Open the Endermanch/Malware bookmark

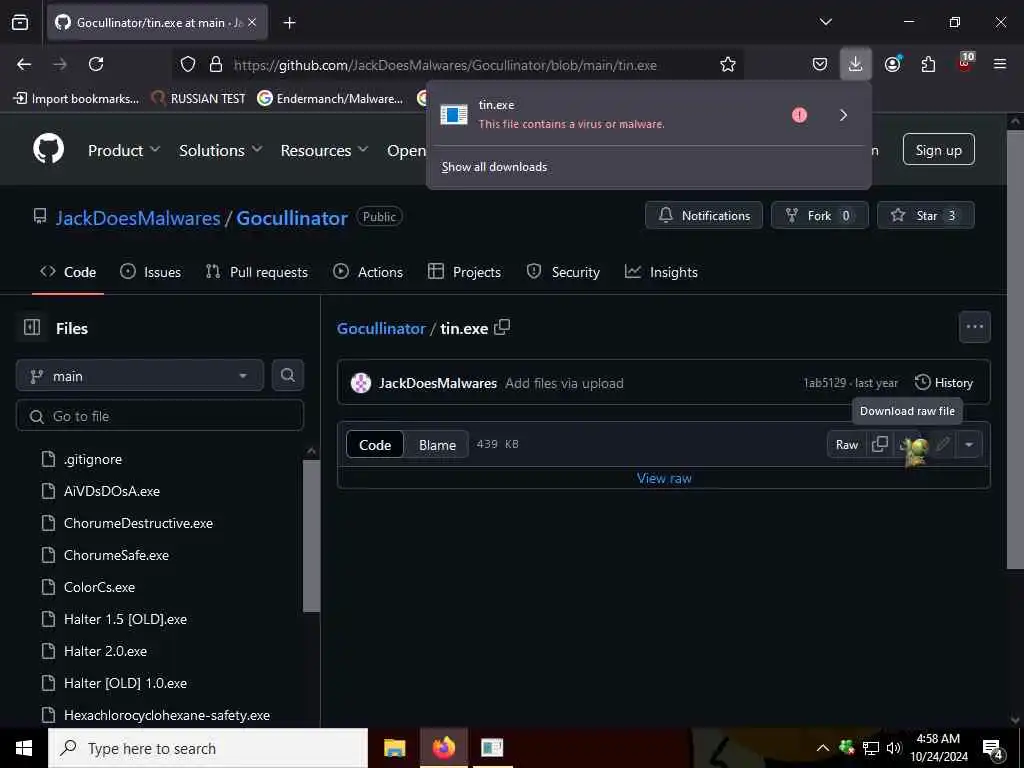coord(330,99)
